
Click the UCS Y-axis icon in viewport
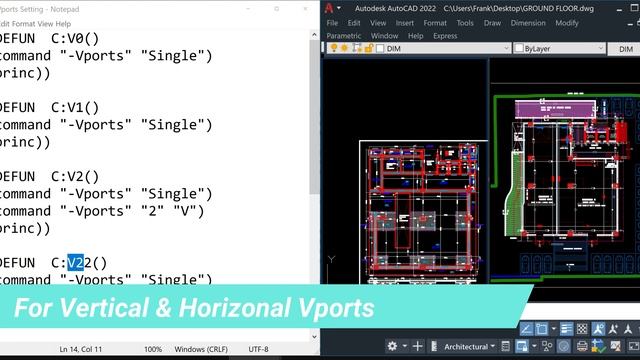[331, 260]
